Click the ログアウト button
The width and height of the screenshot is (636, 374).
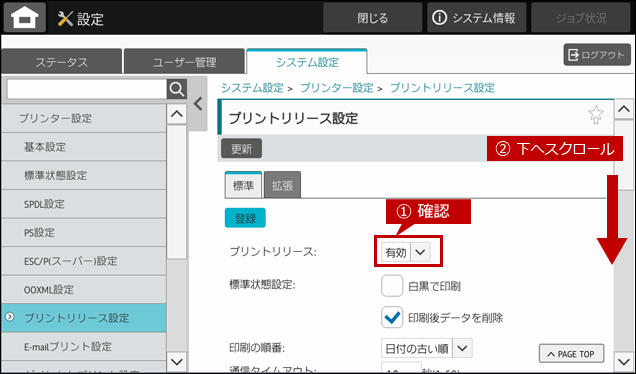[597, 55]
